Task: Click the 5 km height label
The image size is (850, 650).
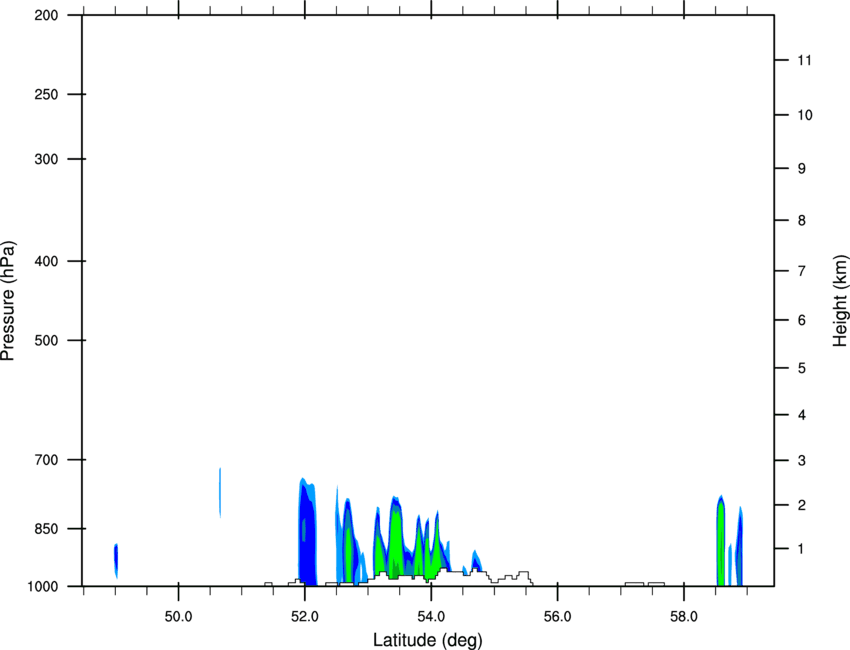Action: click(802, 369)
